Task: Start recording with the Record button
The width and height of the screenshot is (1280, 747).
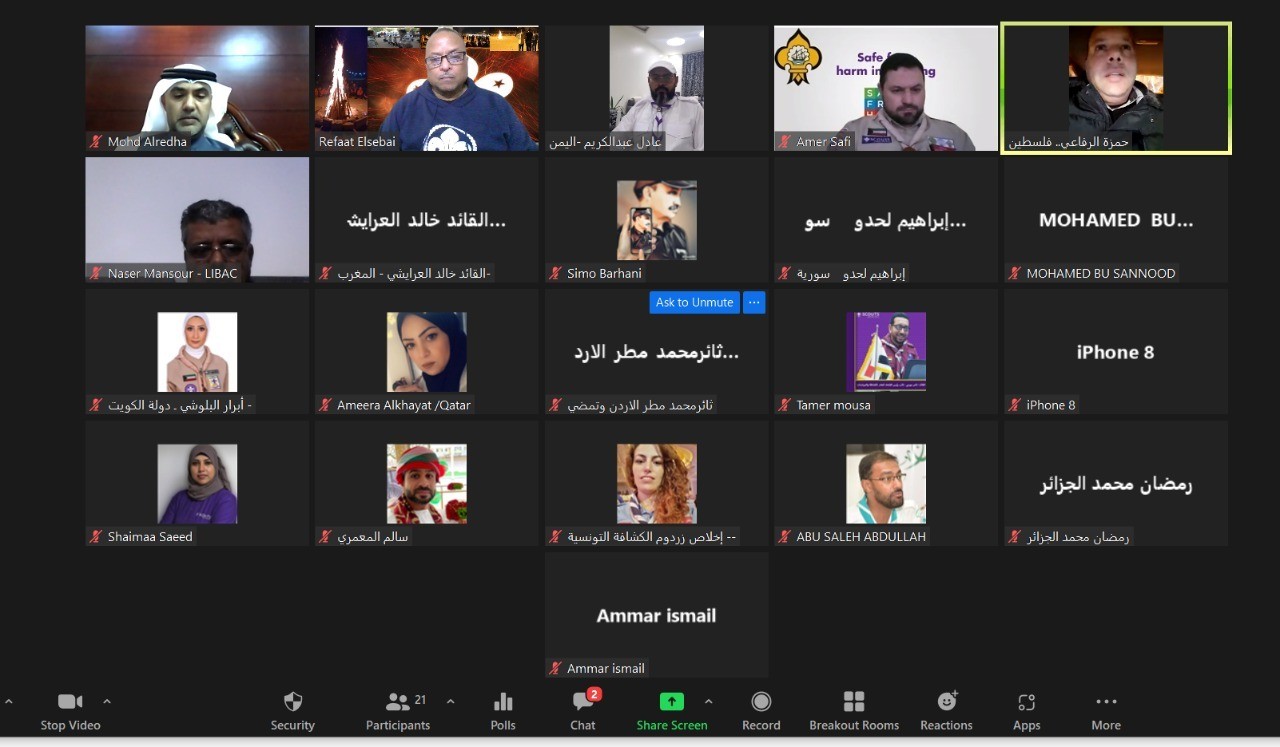Action: [x=761, y=702]
